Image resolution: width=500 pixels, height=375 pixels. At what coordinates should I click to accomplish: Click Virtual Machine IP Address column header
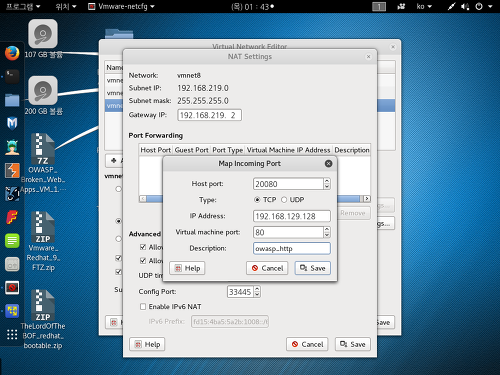(x=289, y=150)
